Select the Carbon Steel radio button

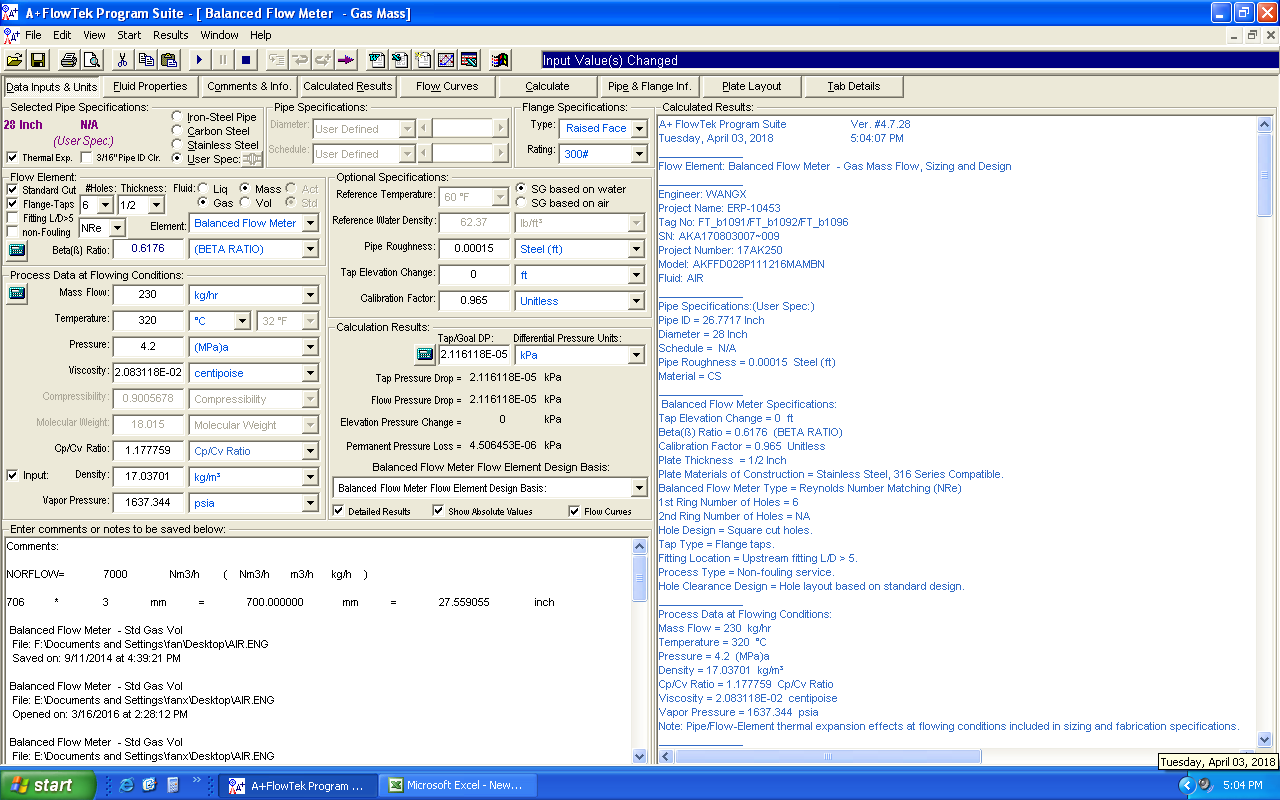click(x=177, y=131)
